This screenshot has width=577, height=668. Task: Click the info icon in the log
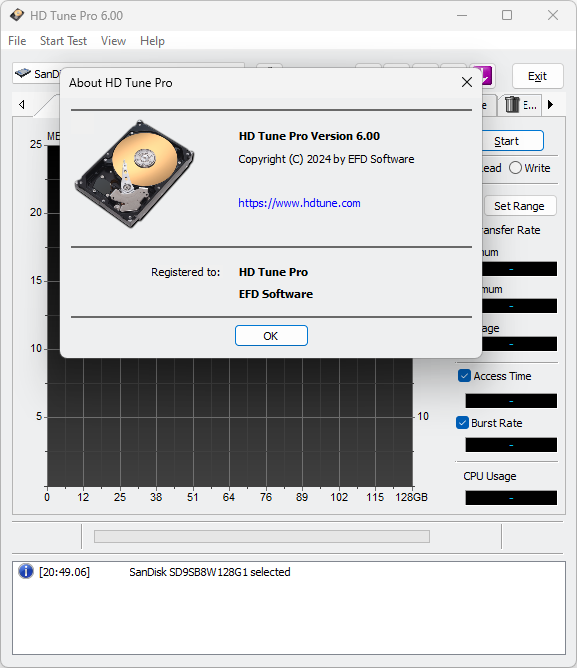point(26,571)
